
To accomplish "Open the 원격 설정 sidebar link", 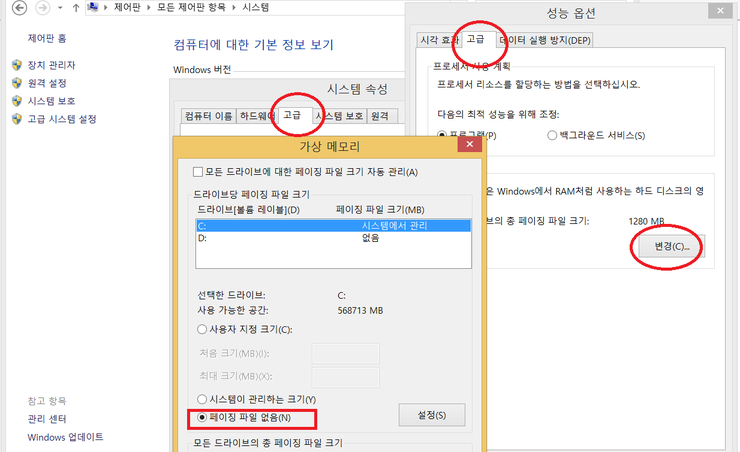I will [x=47, y=83].
